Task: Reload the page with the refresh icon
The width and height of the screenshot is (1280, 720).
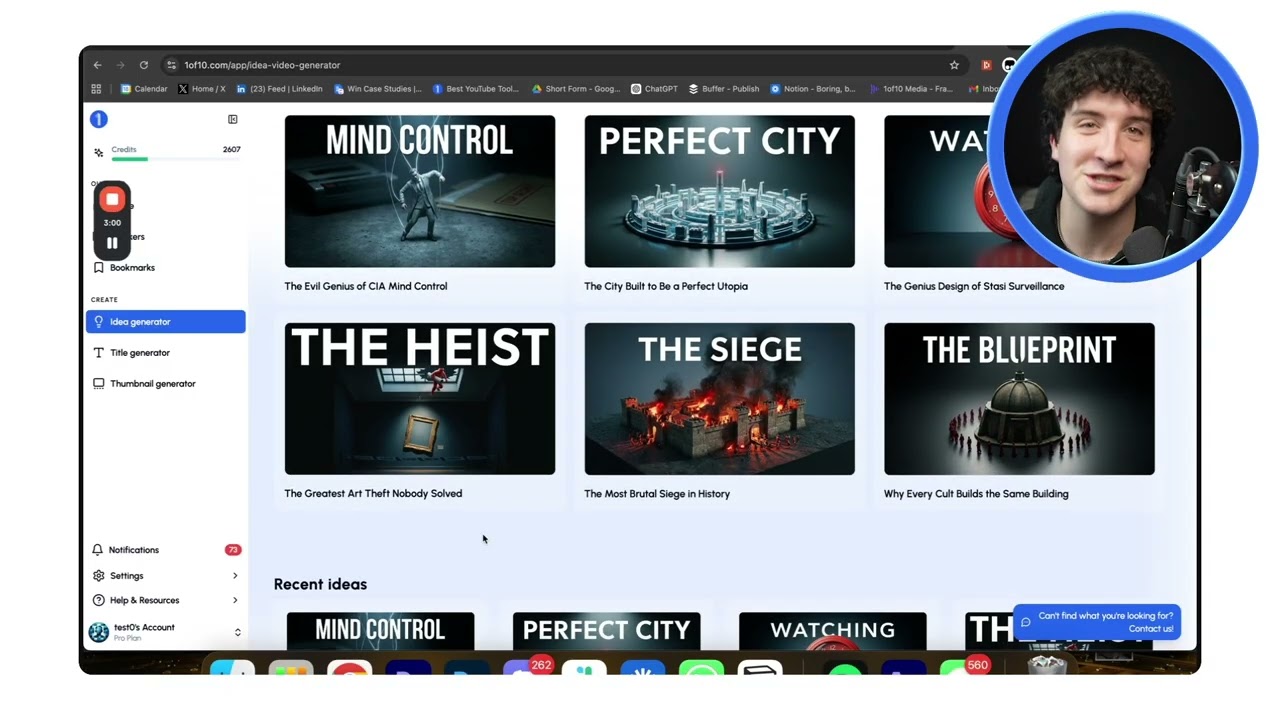Action: pos(144,65)
